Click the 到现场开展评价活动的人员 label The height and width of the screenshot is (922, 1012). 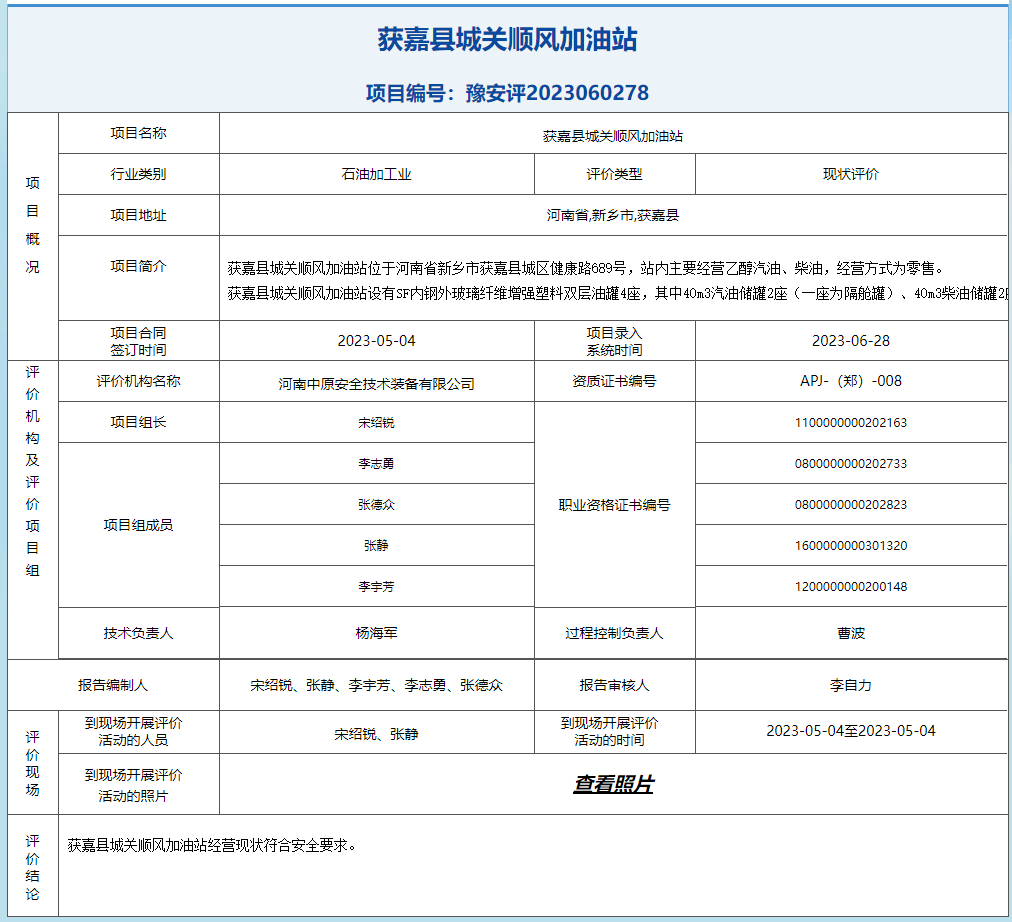tap(133, 732)
